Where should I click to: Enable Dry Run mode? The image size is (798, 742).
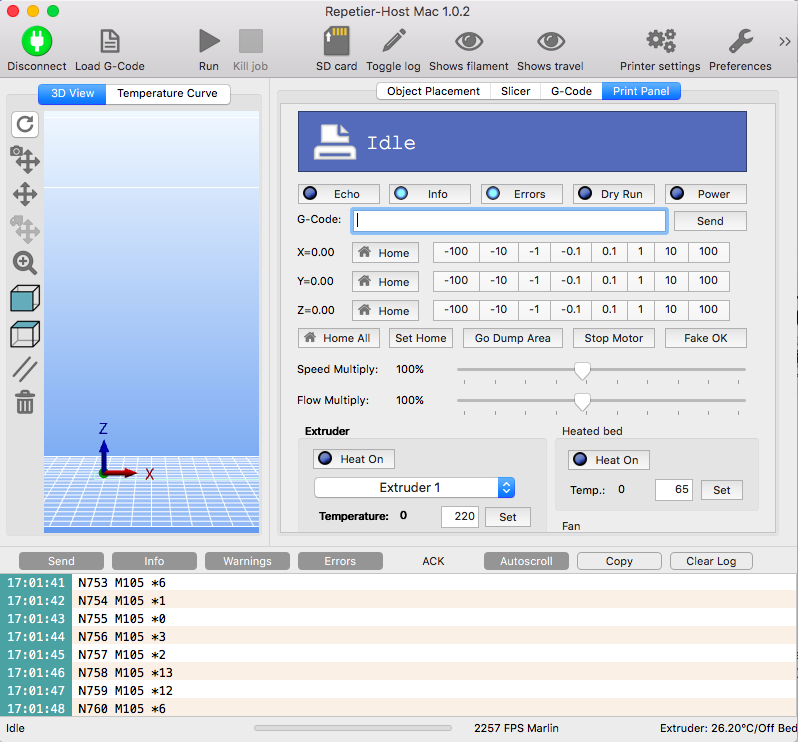[614, 194]
